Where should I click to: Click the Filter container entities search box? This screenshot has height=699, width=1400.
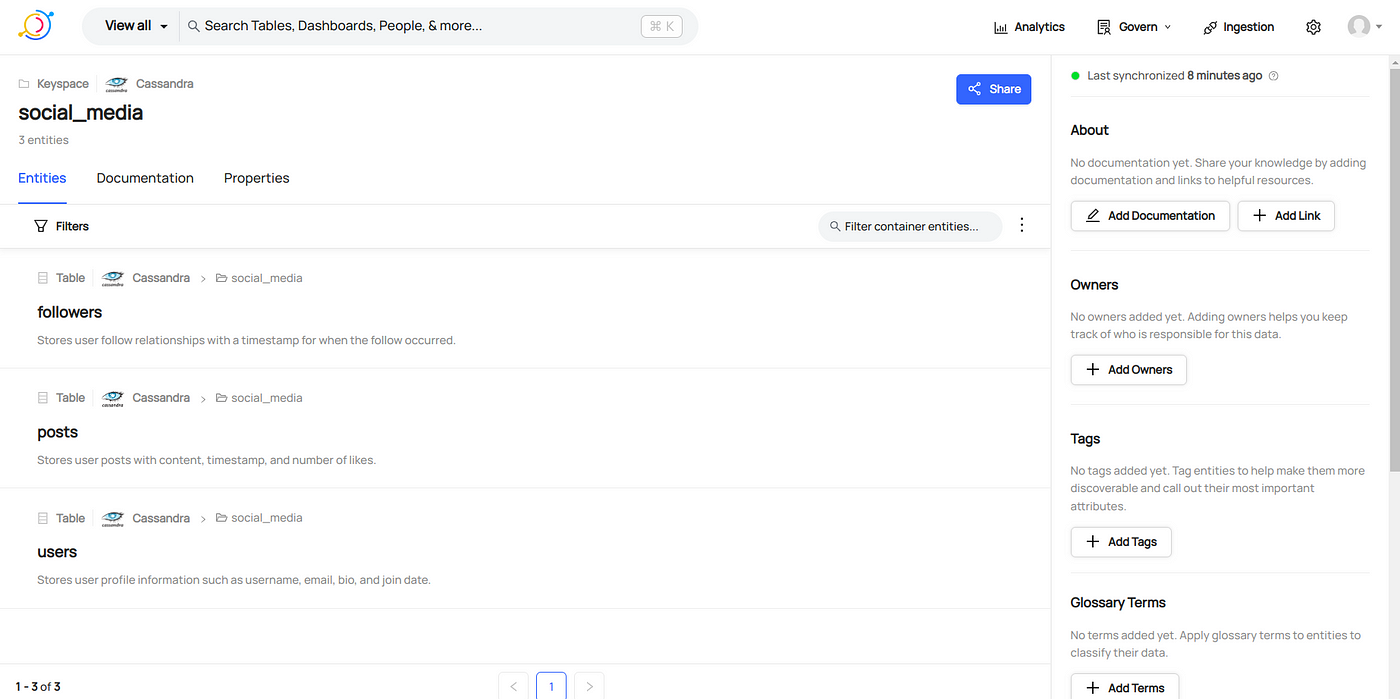[911, 226]
